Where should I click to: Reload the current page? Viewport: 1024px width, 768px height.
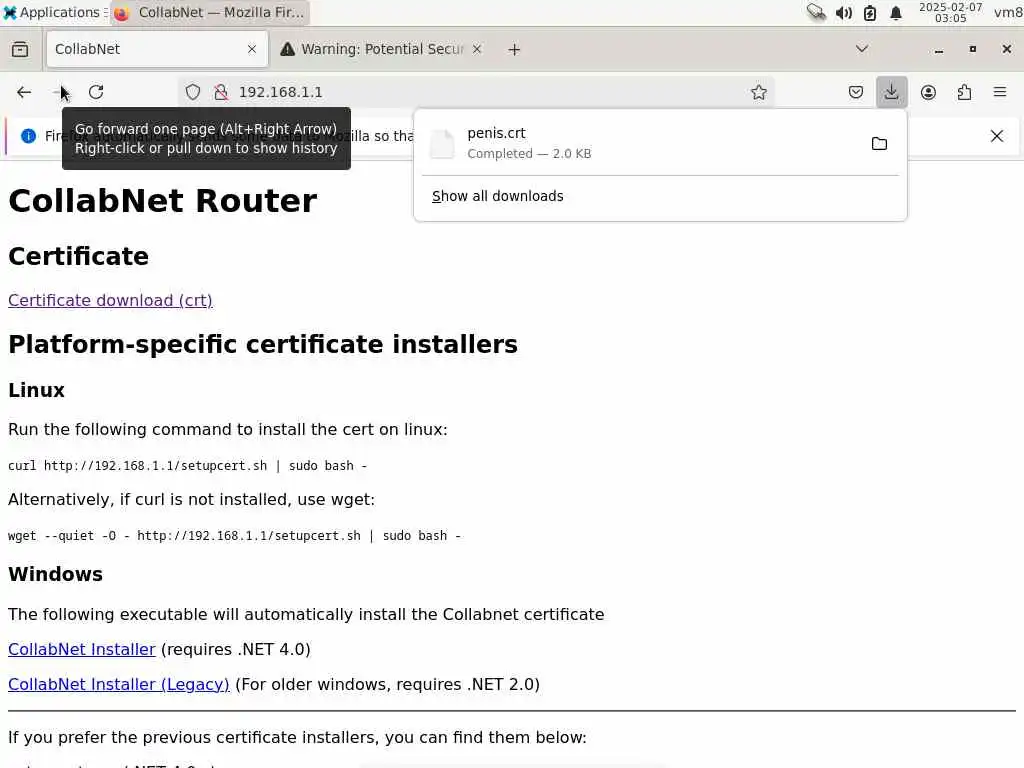pyautogui.click(x=96, y=92)
